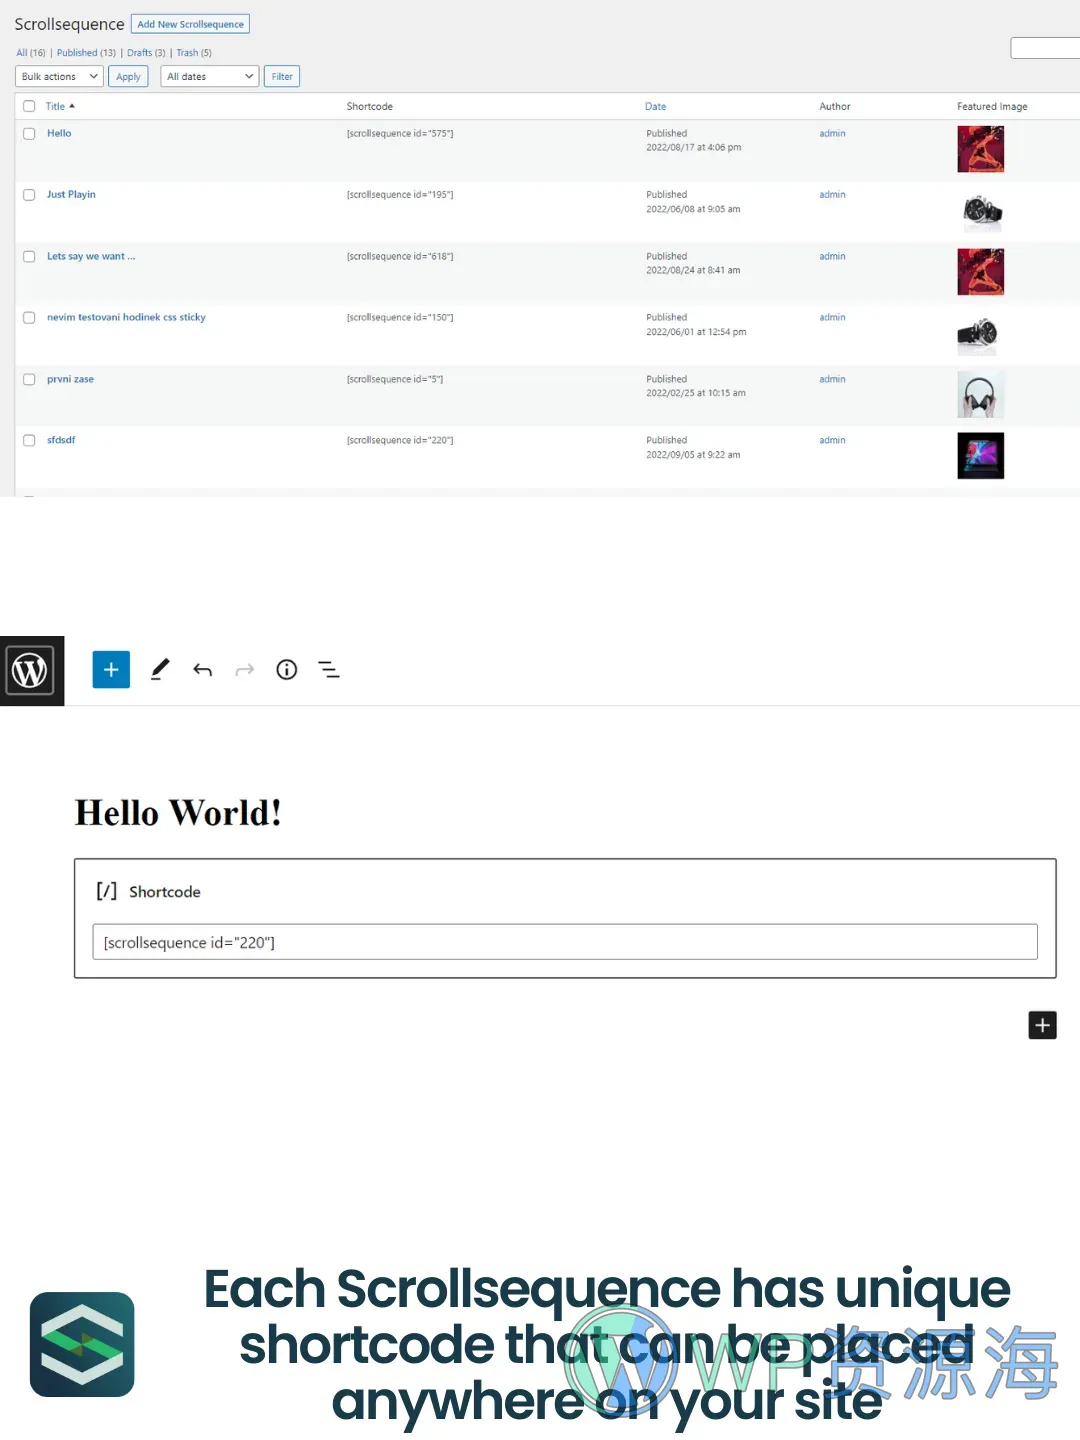Click Add New Scrollsequence button
The height and width of the screenshot is (1440, 1080).
click(x=190, y=24)
